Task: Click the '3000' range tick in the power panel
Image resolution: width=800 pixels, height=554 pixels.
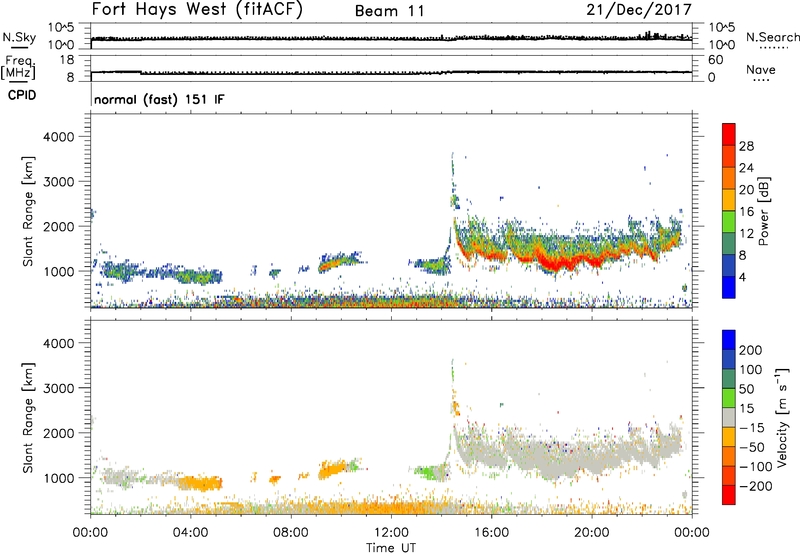Action: click(x=59, y=182)
